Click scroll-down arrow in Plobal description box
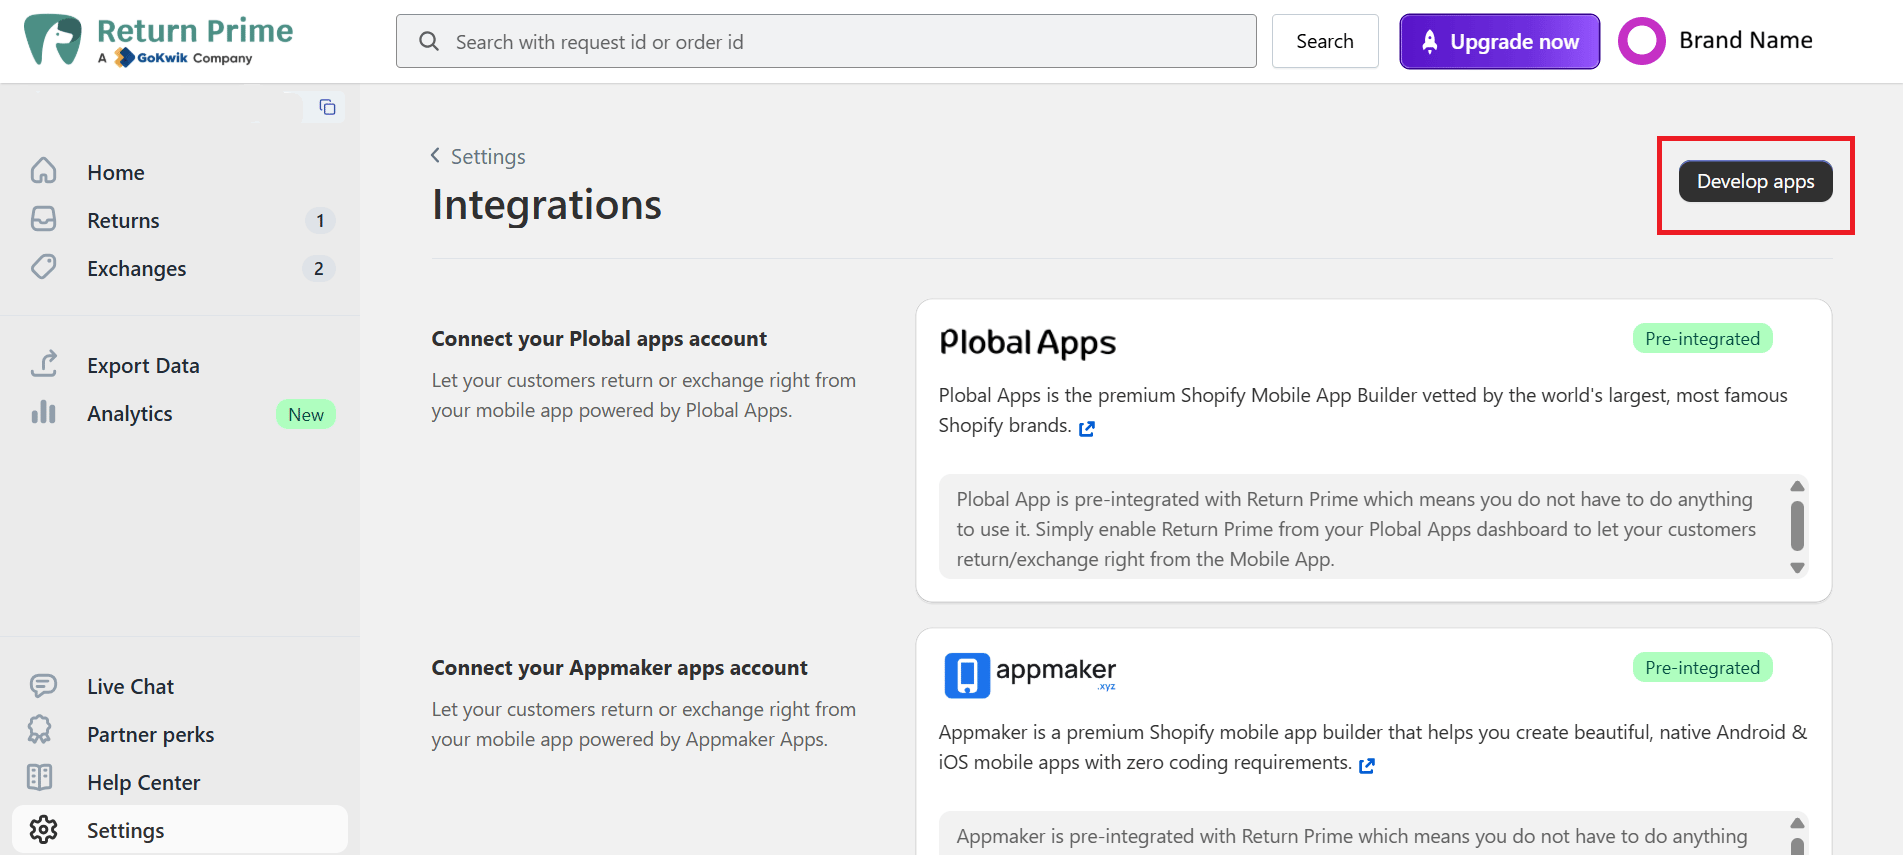 point(1797,567)
